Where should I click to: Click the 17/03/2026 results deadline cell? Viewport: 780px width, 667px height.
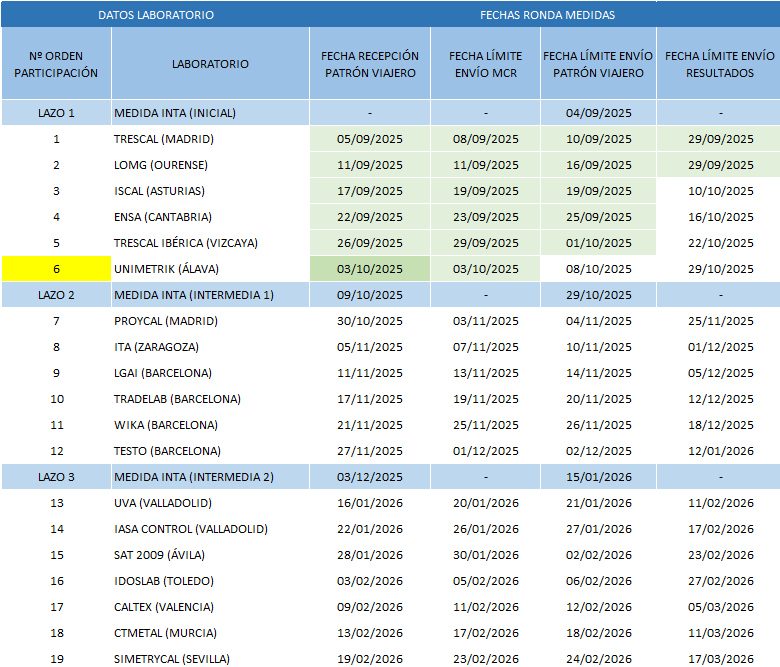[x=719, y=658]
